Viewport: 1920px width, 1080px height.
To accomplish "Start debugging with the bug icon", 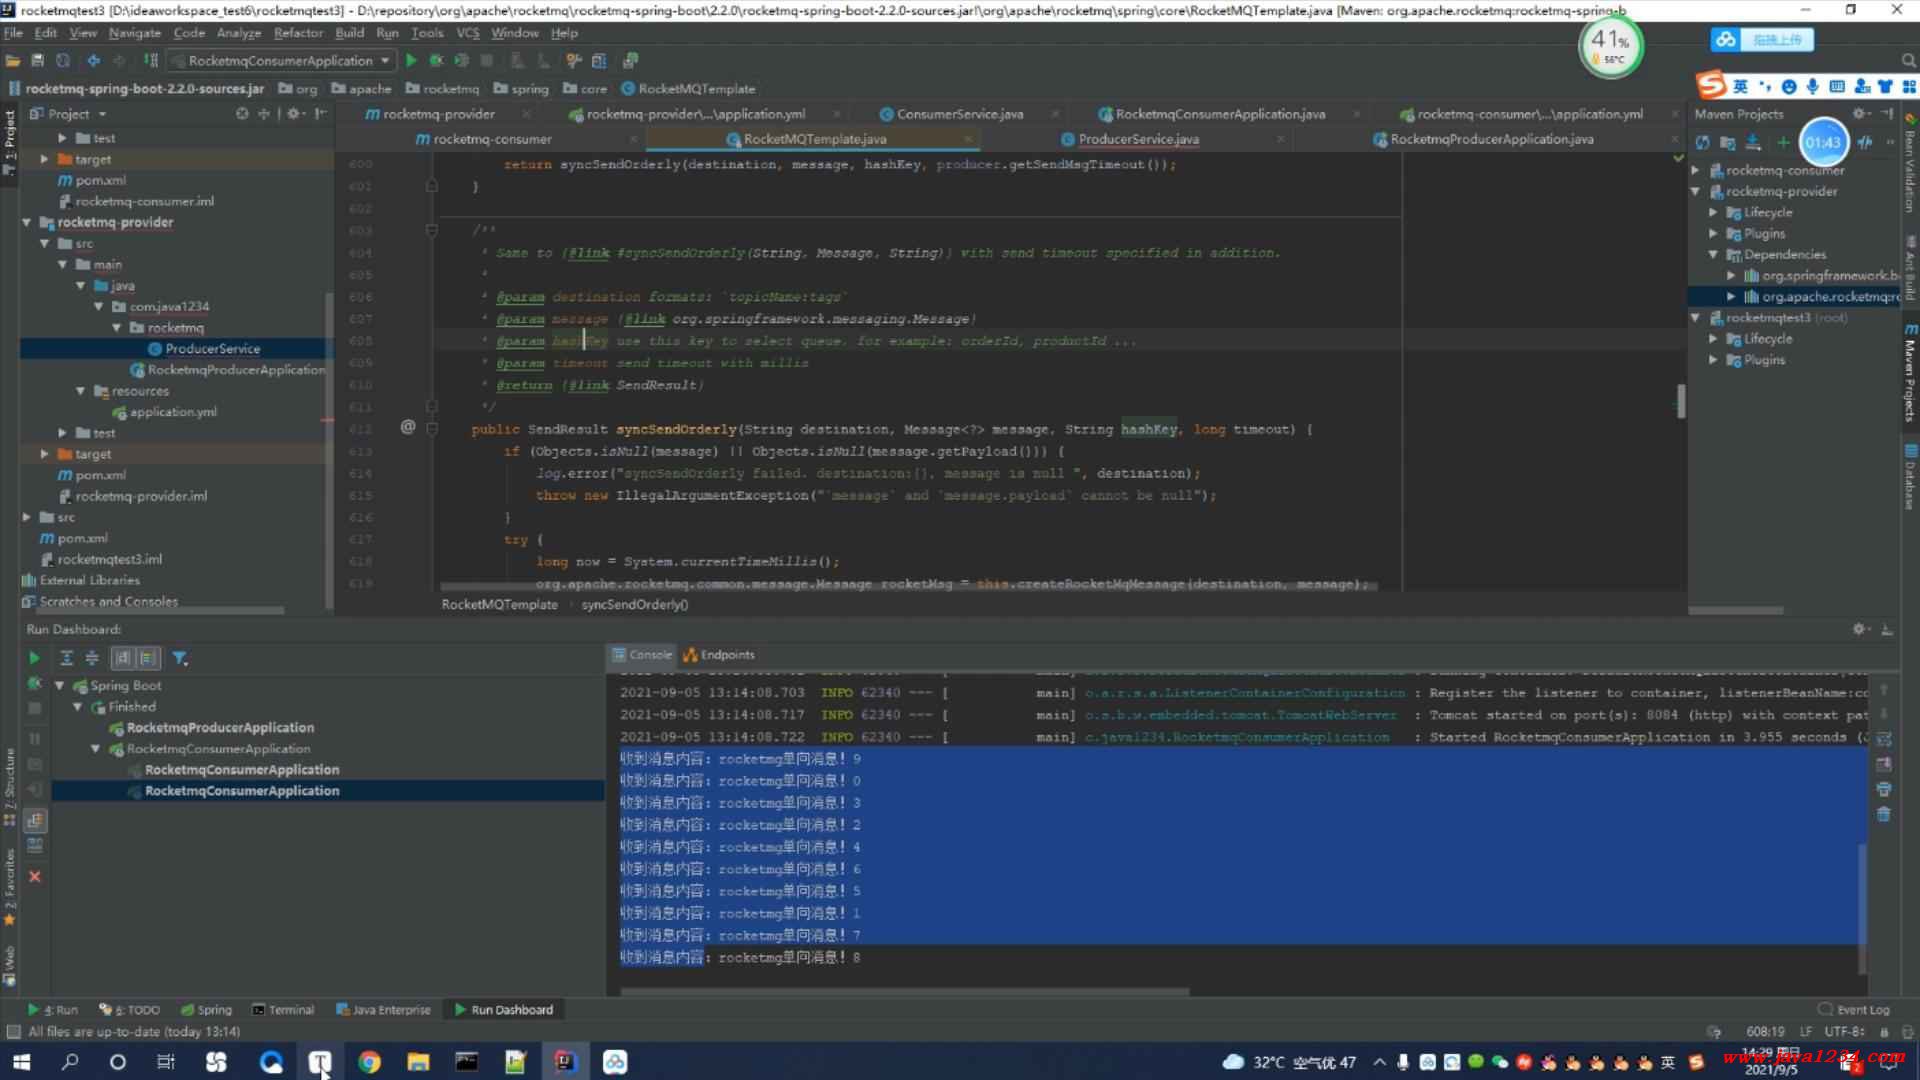I will [x=437, y=61].
